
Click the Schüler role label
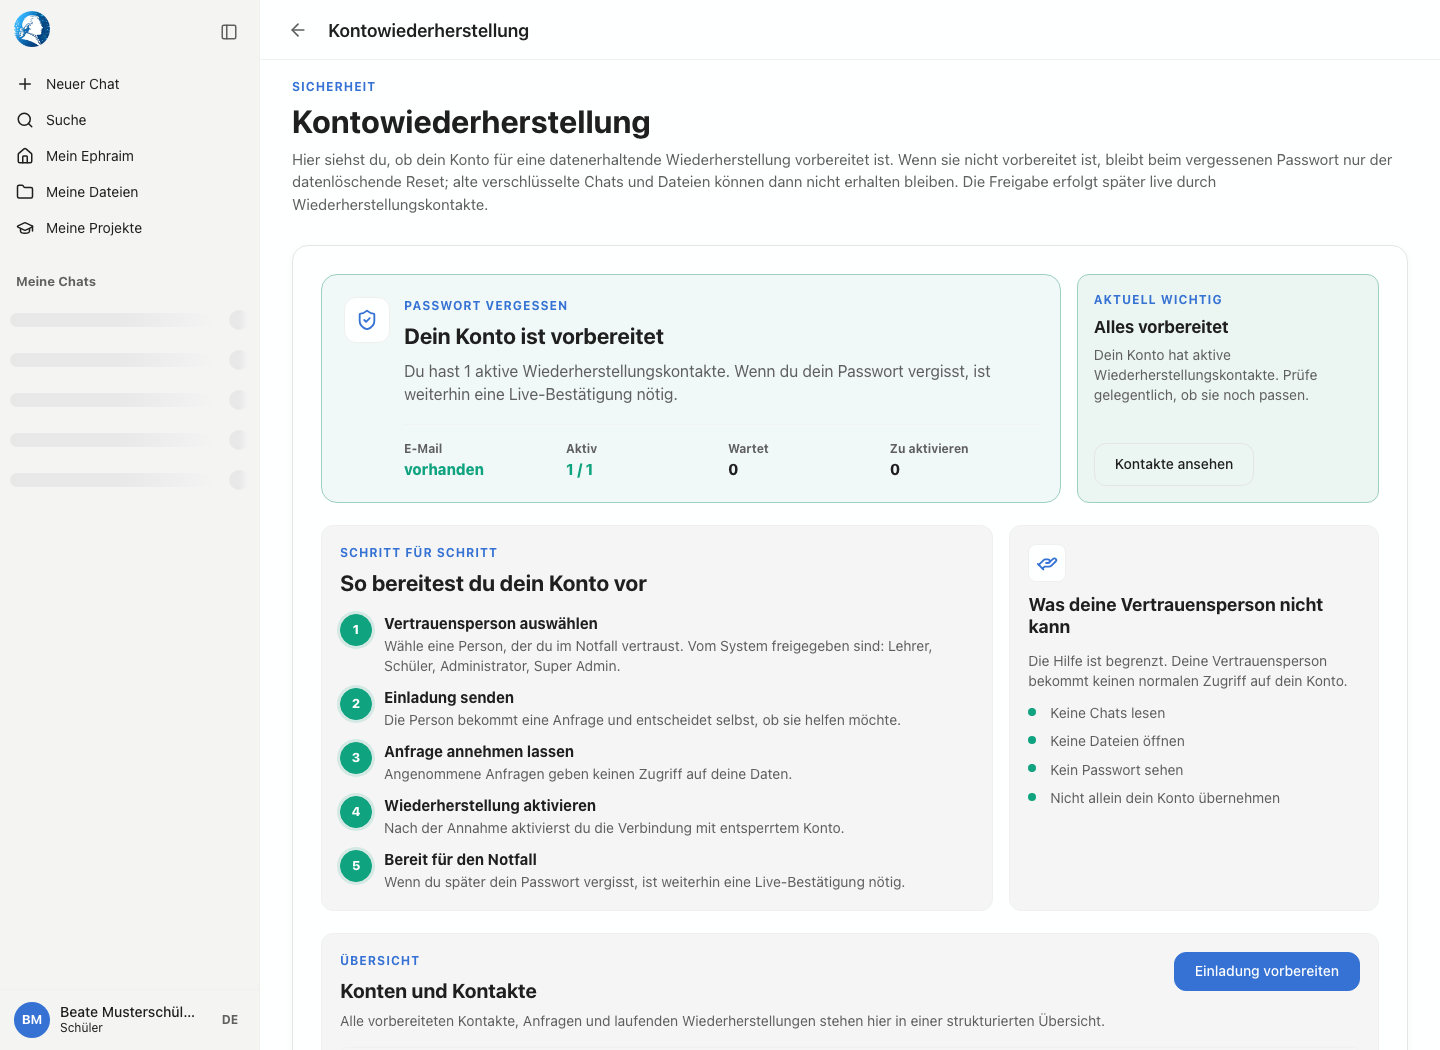point(81,1028)
